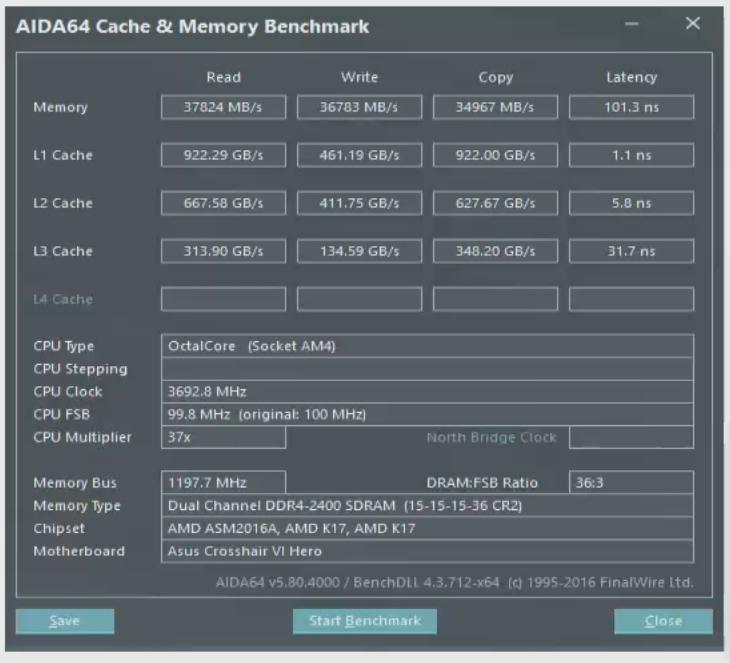Click the empty L4 Cache Read box
The height and width of the screenshot is (663, 730).
(x=223, y=299)
